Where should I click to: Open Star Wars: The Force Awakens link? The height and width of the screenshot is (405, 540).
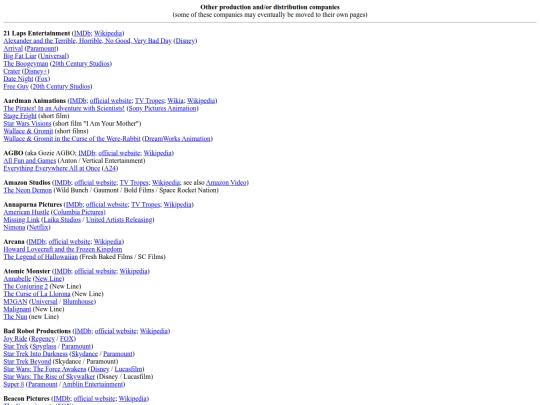click(45, 370)
